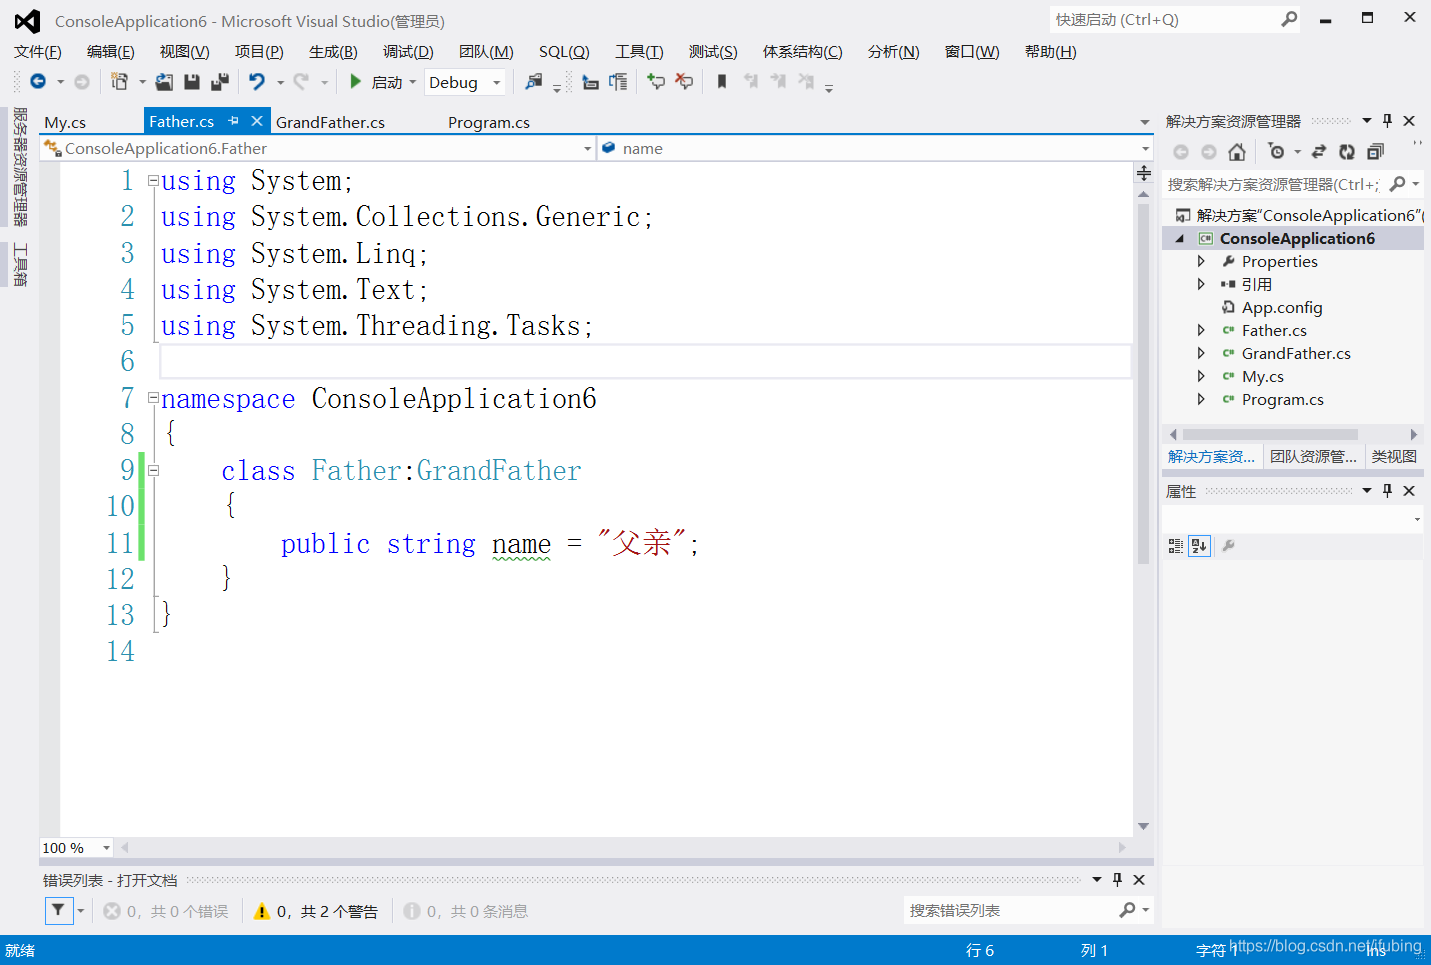Switch to the 团队资源管... tab
Image resolution: width=1431 pixels, height=965 pixels.
click(x=1313, y=456)
